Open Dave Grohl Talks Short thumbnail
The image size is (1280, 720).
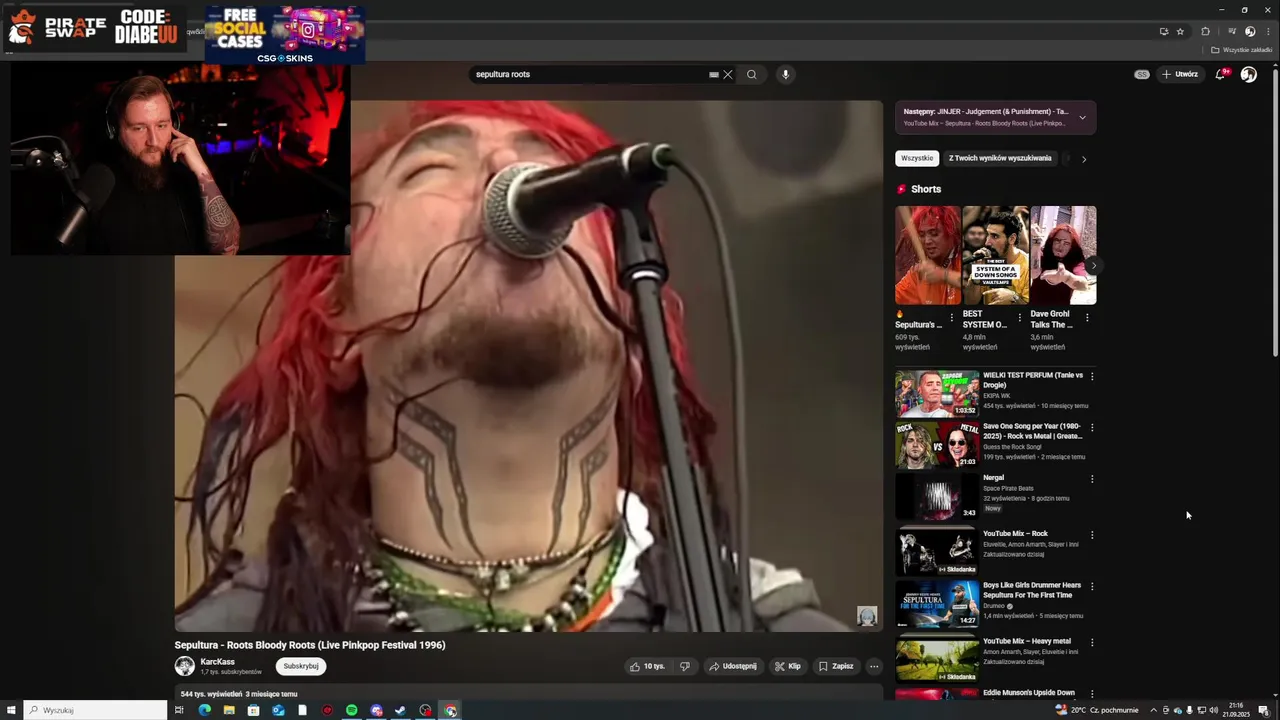tap(1063, 255)
